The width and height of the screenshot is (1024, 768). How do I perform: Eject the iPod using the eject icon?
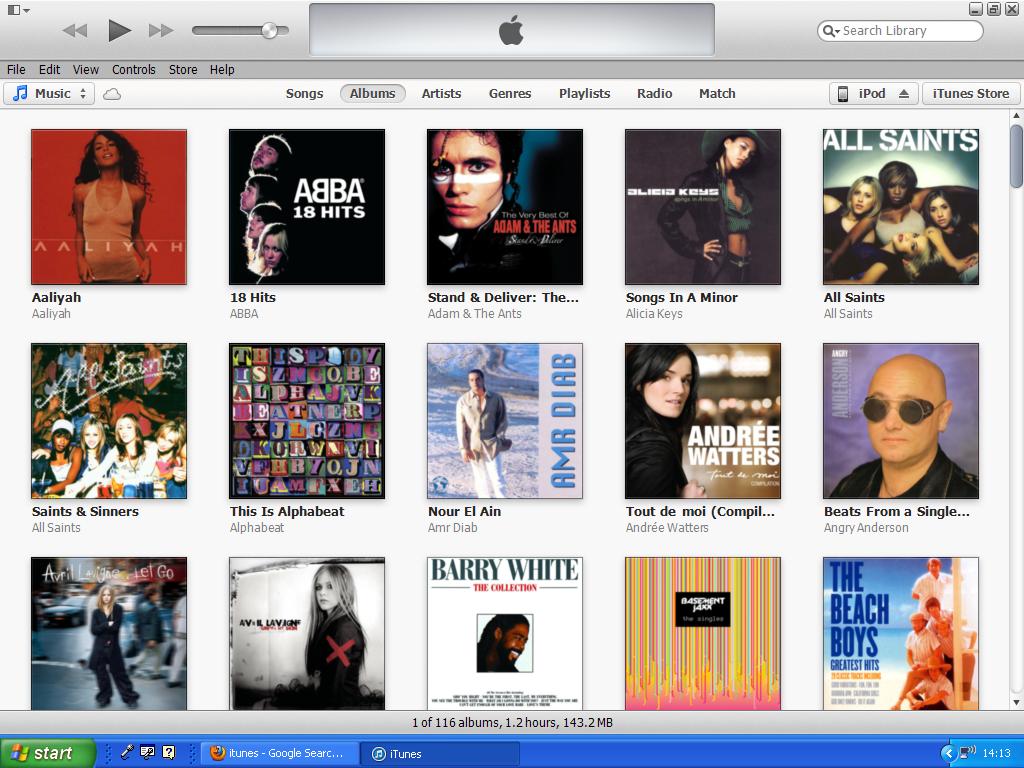(x=904, y=94)
